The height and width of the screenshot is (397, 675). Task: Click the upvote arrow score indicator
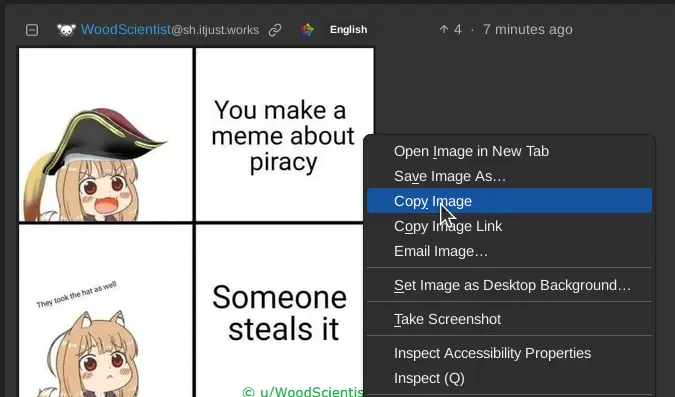pos(451,30)
